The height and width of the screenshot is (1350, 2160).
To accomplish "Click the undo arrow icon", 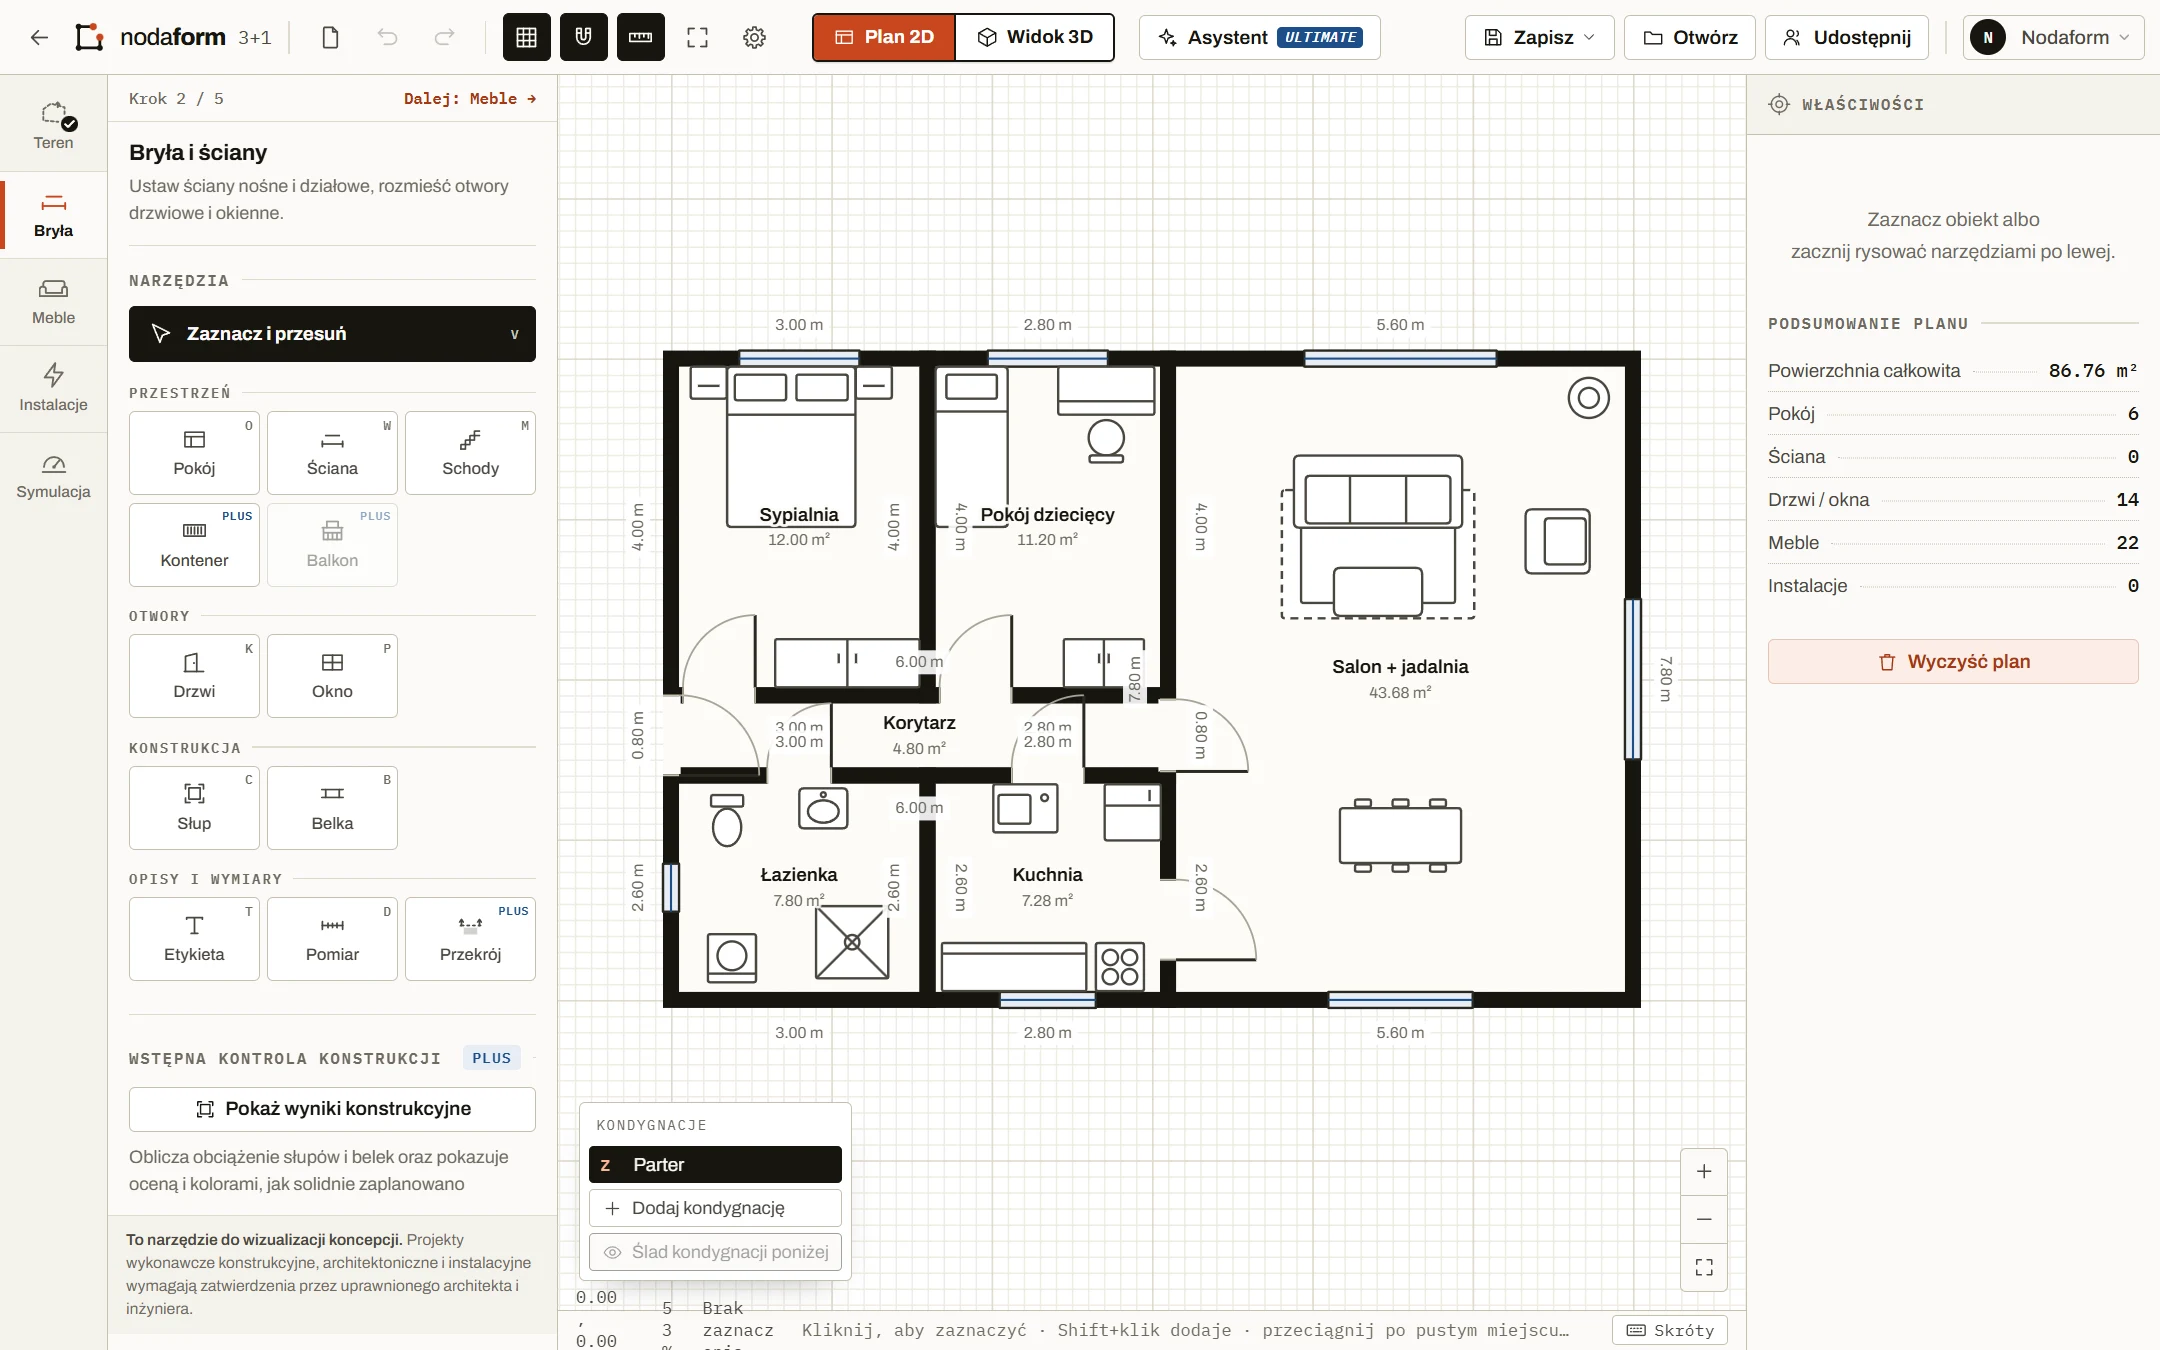I will [x=387, y=37].
